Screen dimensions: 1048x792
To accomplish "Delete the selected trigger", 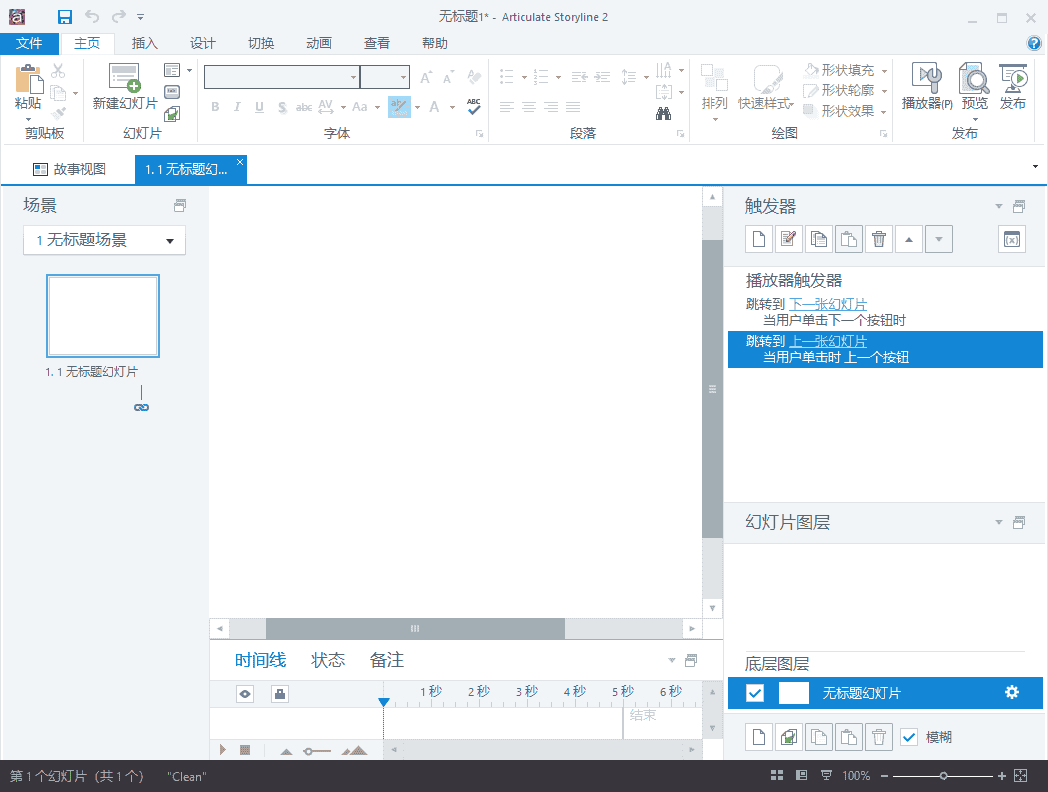I will pyautogui.click(x=878, y=238).
